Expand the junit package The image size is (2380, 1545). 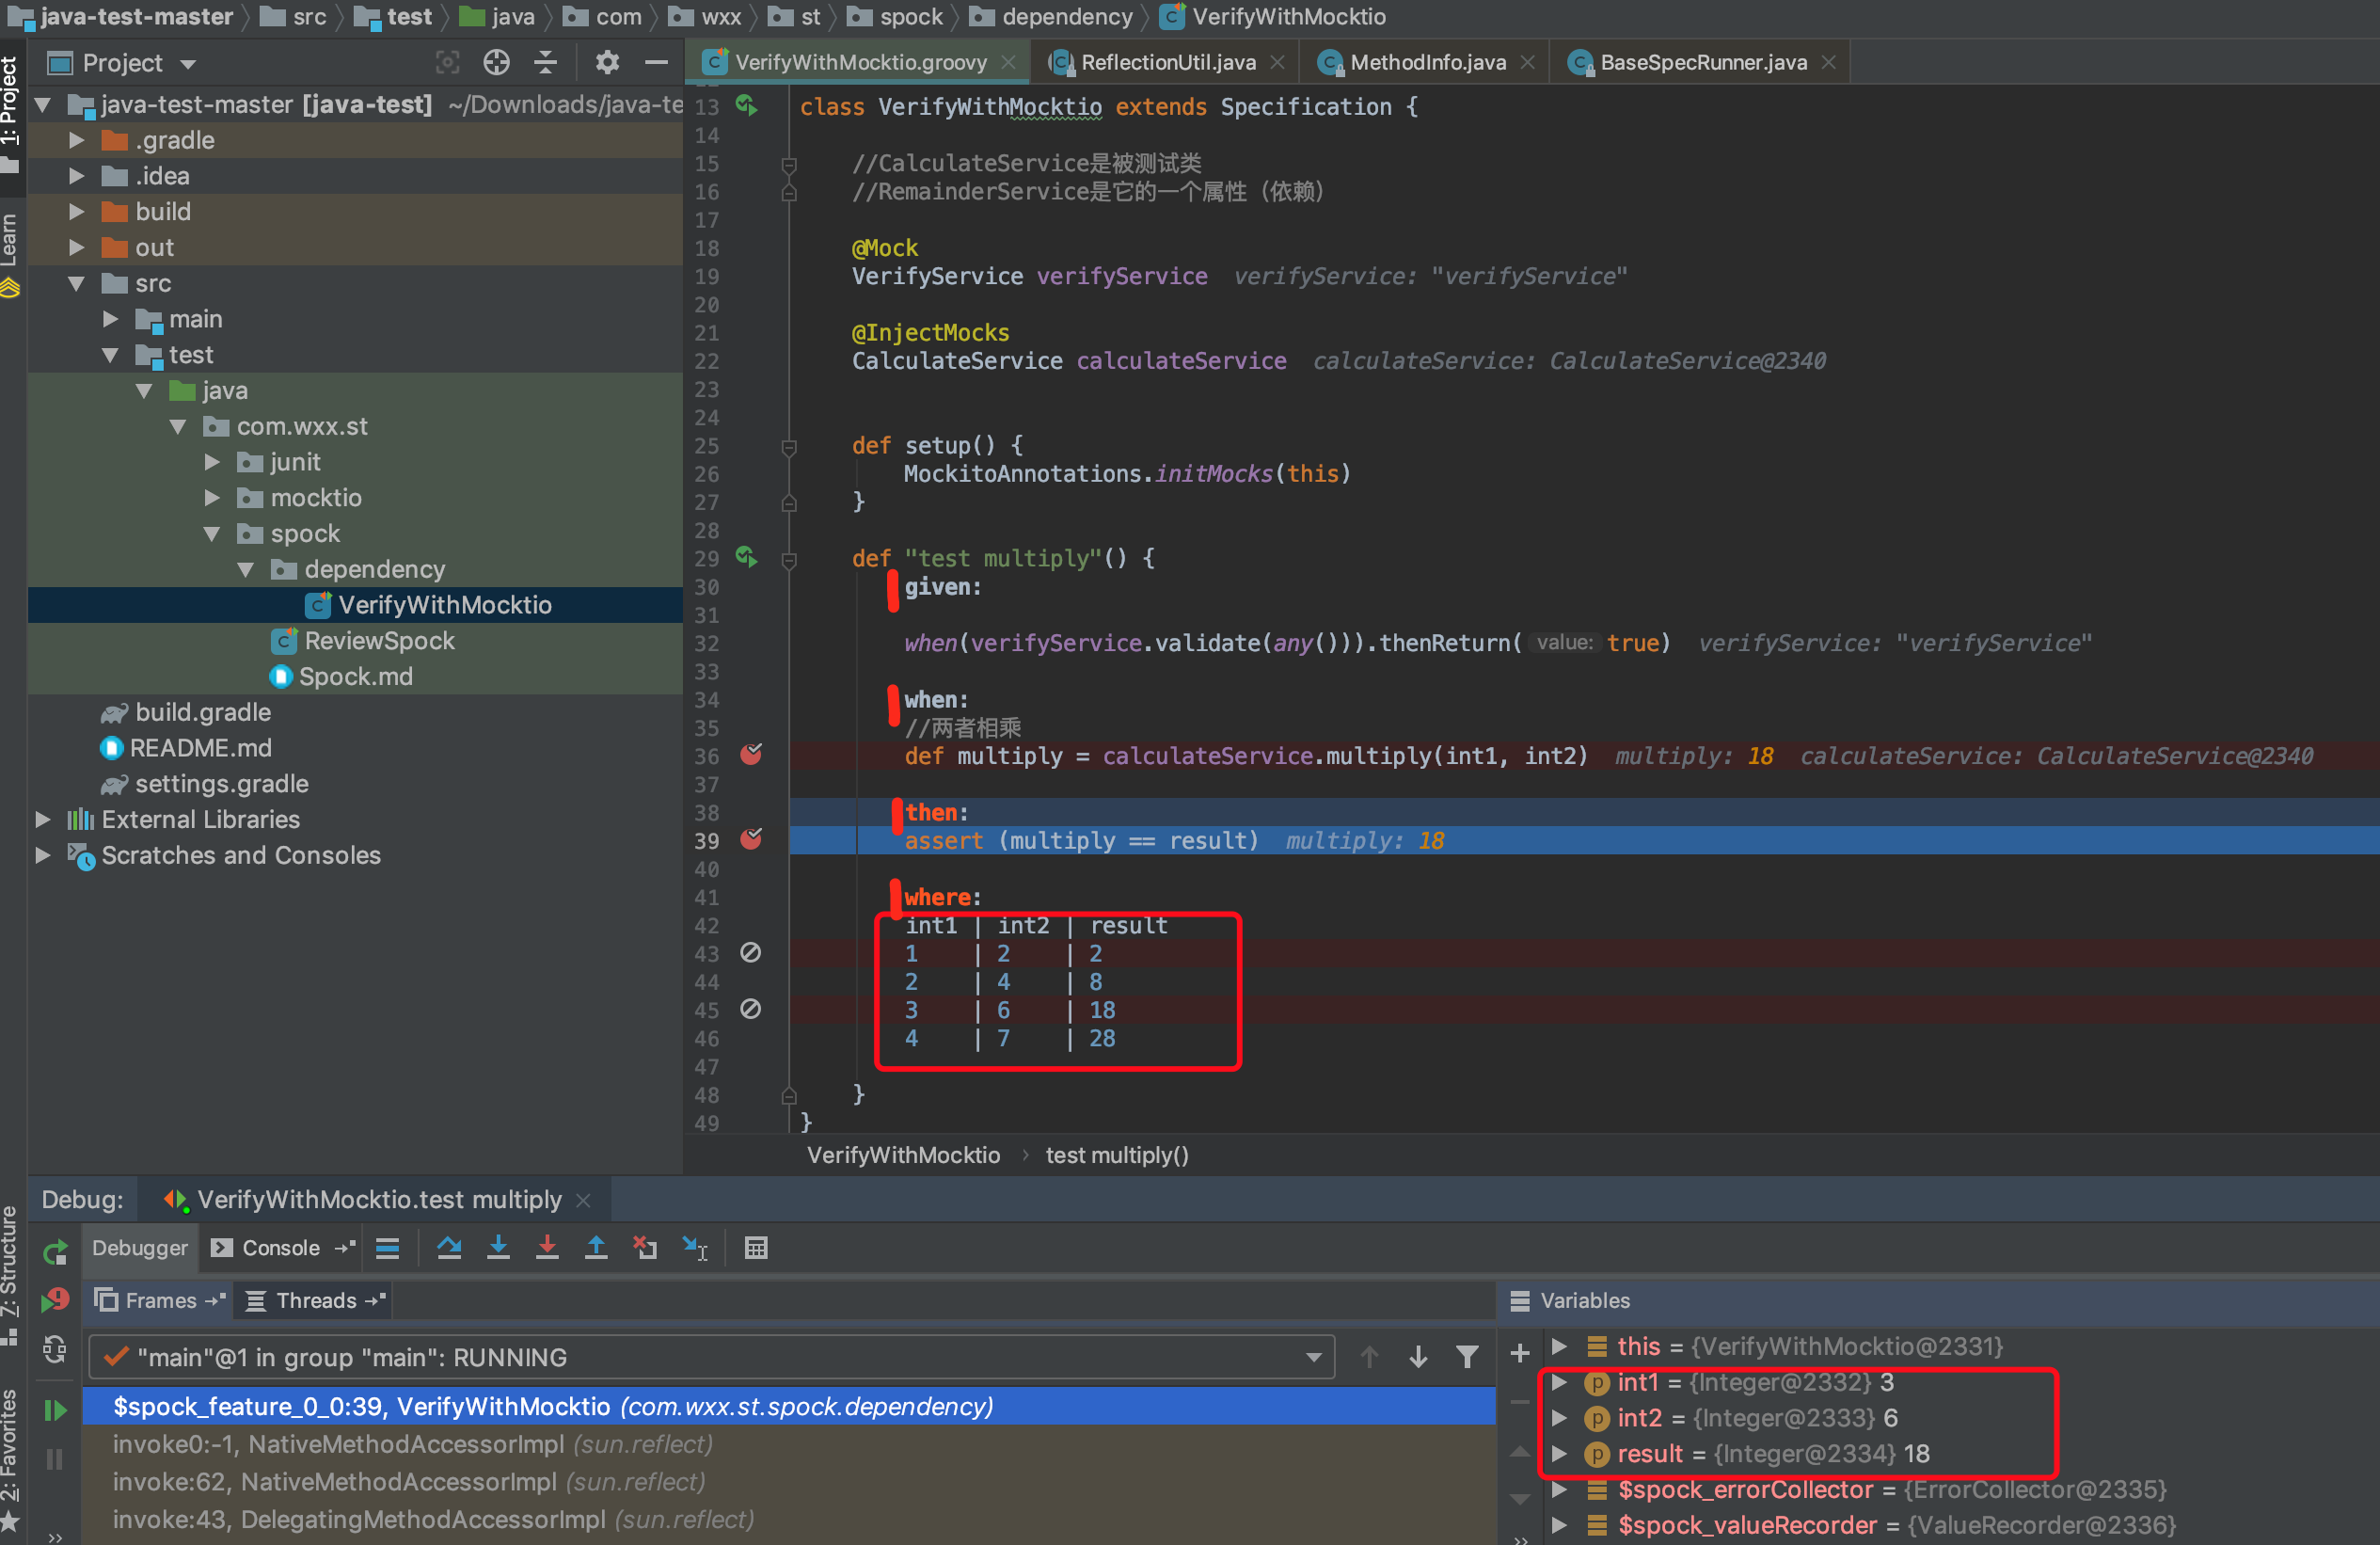coord(212,462)
